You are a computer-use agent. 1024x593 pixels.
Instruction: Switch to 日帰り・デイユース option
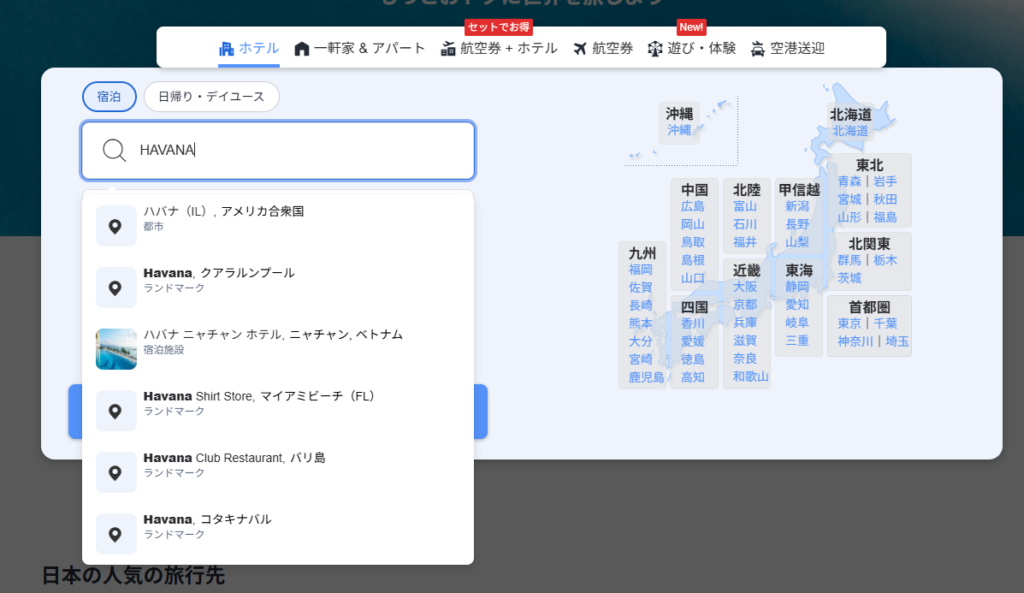[211, 97]
